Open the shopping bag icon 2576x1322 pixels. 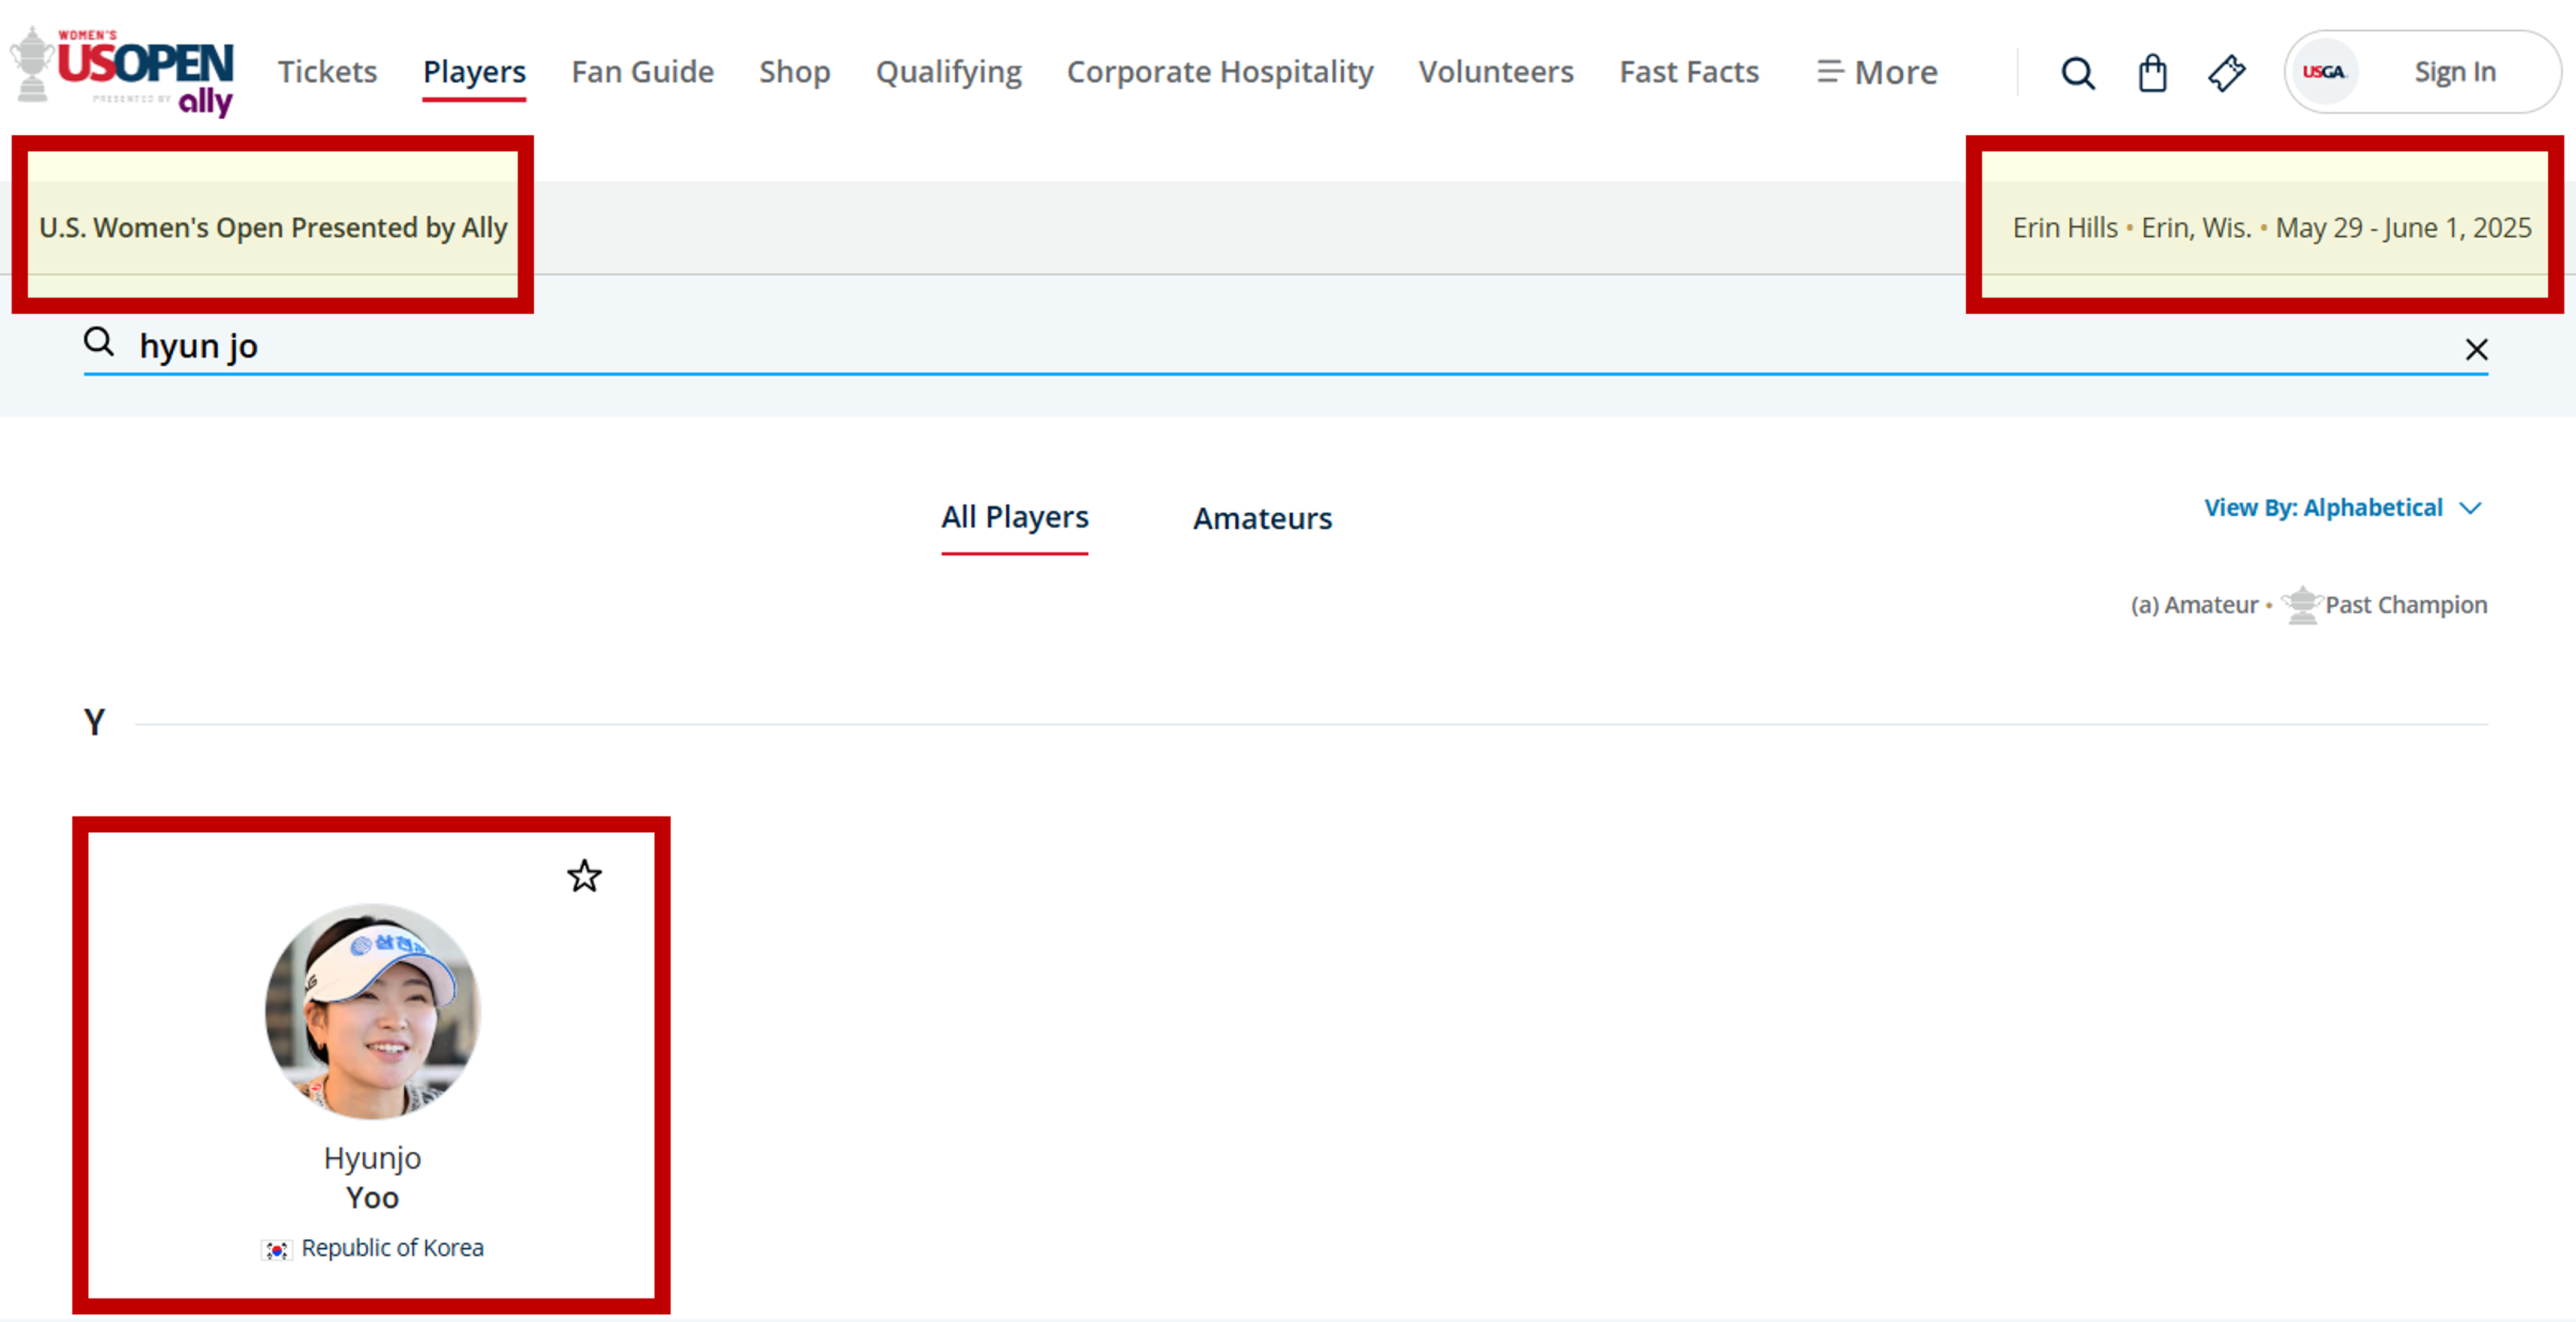pyautogui.click(x=2152, y=72)
